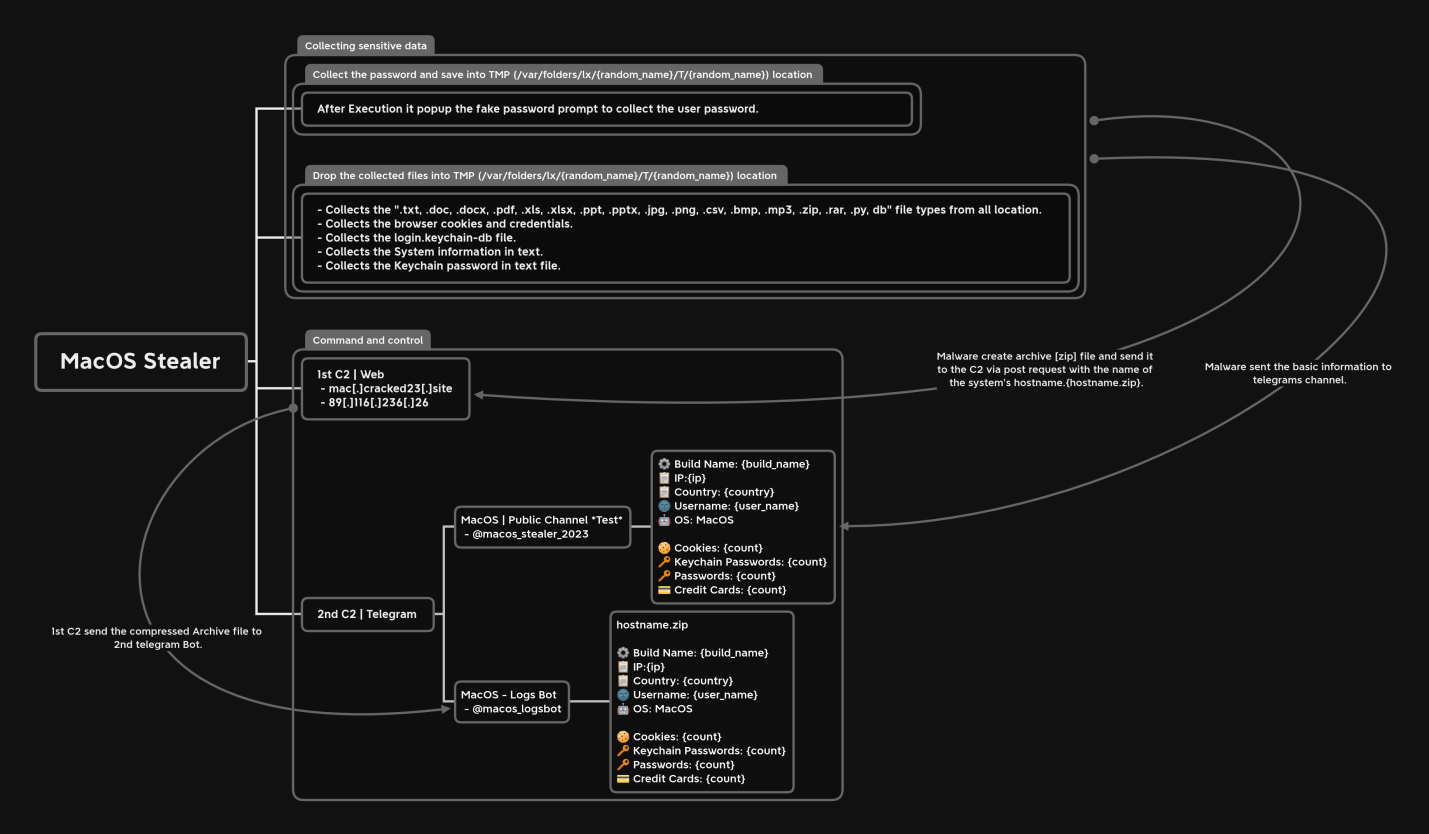Select the 'Drop the collected files into TMP' label
Viewport: 1429px width, 834px height.
coord(546,175)
